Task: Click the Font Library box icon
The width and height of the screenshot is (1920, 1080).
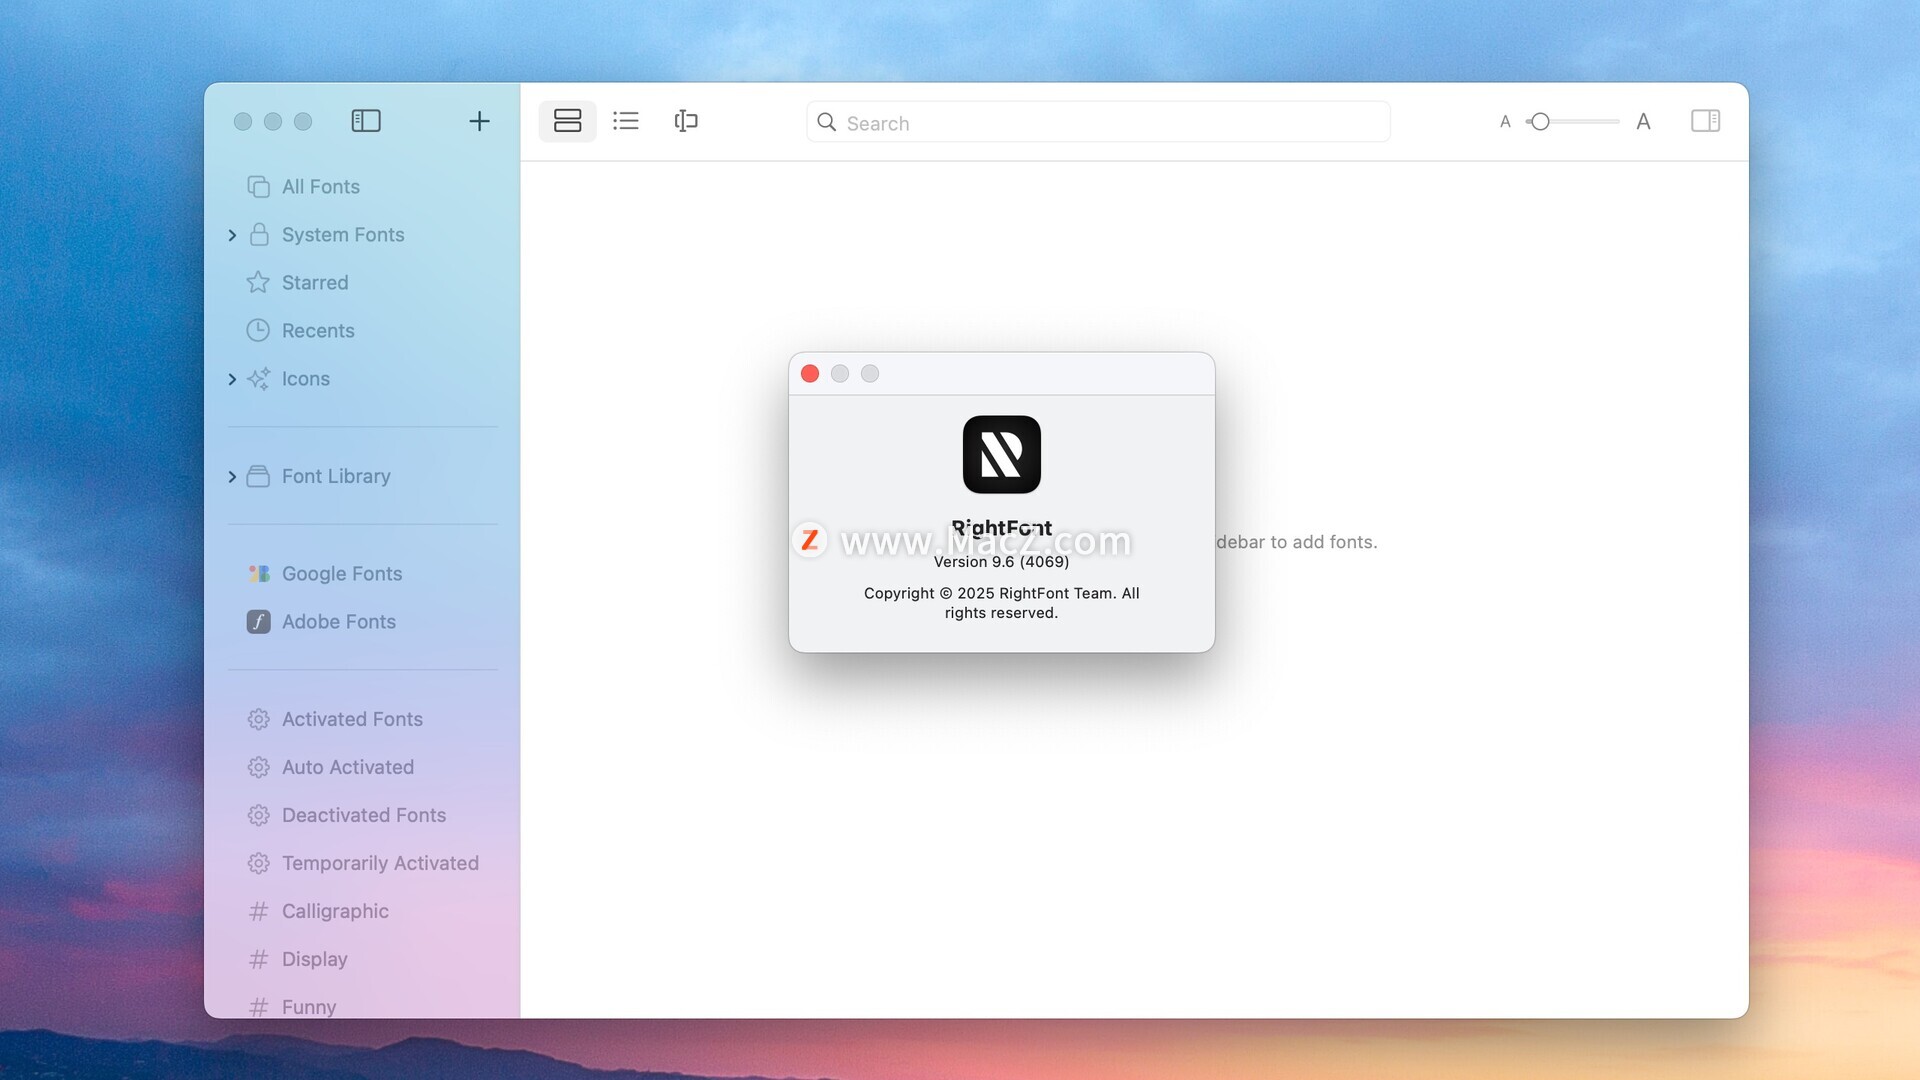Action: pos(258,476)
